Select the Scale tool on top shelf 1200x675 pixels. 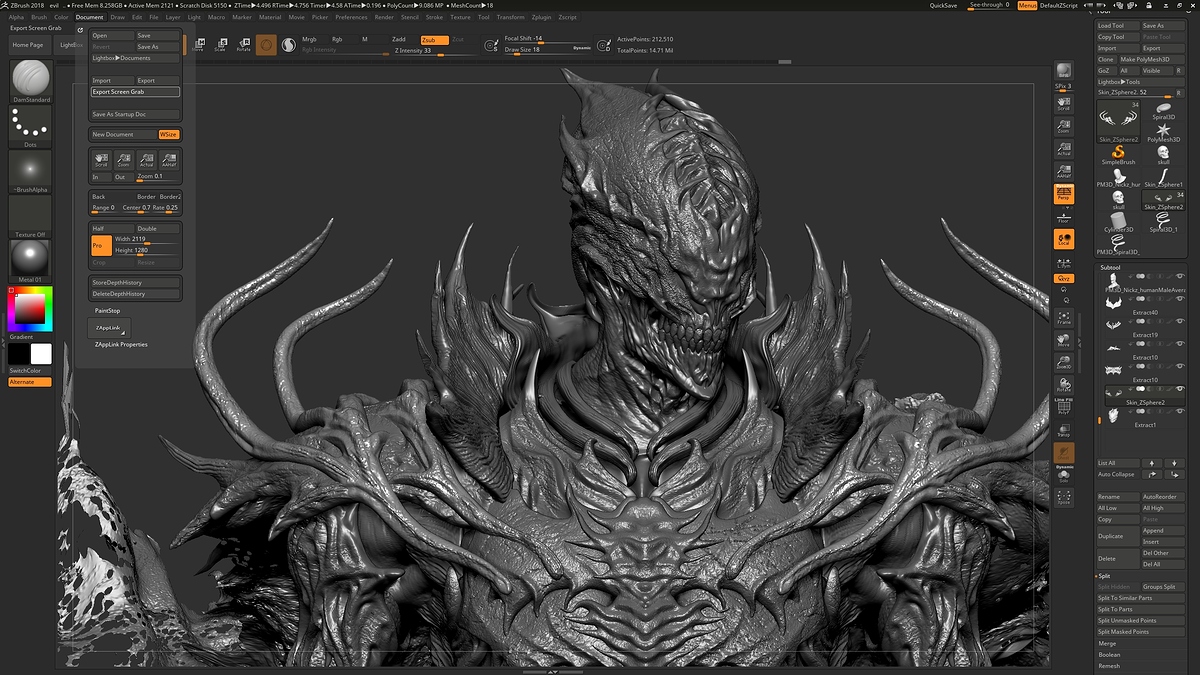220,45
